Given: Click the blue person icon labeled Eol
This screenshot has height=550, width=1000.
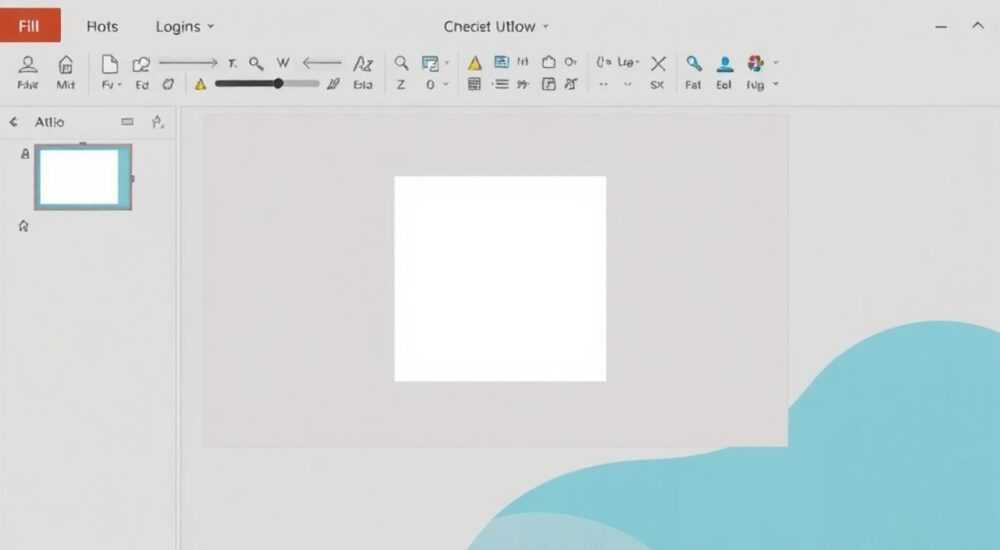Looking at the screenshot, I should pos(724,64).
